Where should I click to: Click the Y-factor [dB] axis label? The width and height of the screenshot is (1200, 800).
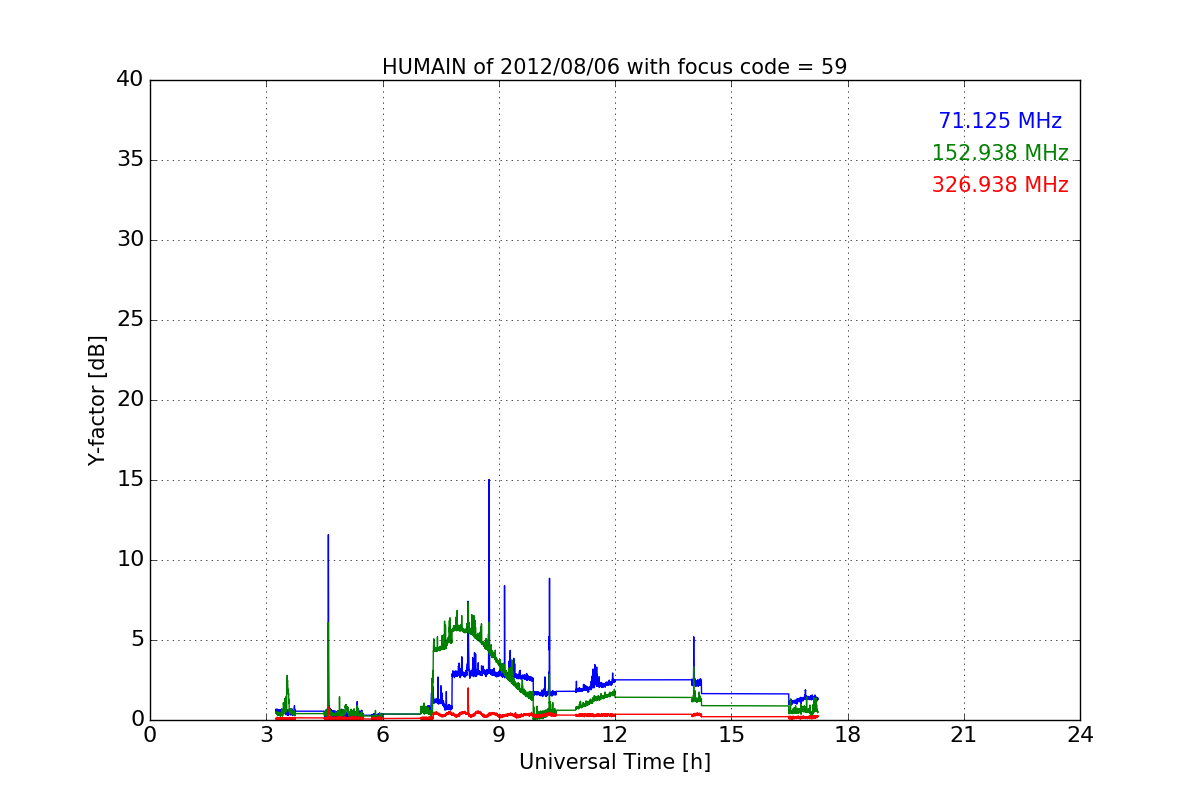[x=97, y=400]
